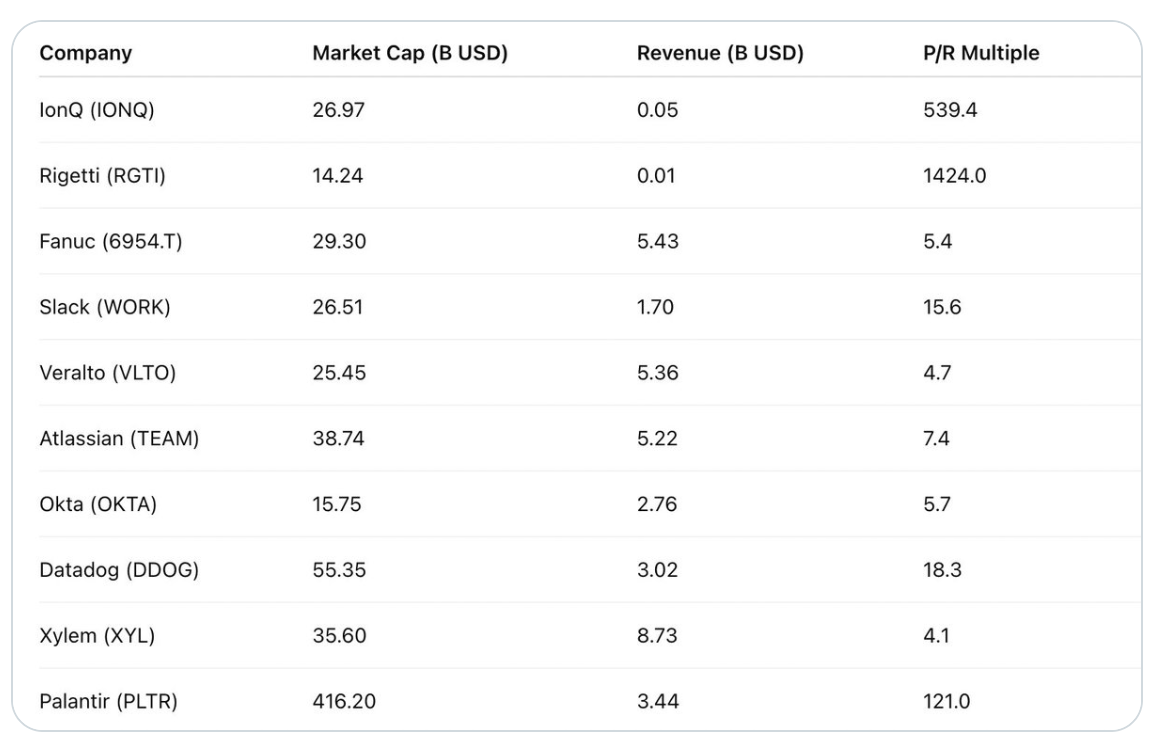Click Palantir's 416.20 market cap value
The height and width of the screenshot is (736, 1162).
(x=344, y=701)
